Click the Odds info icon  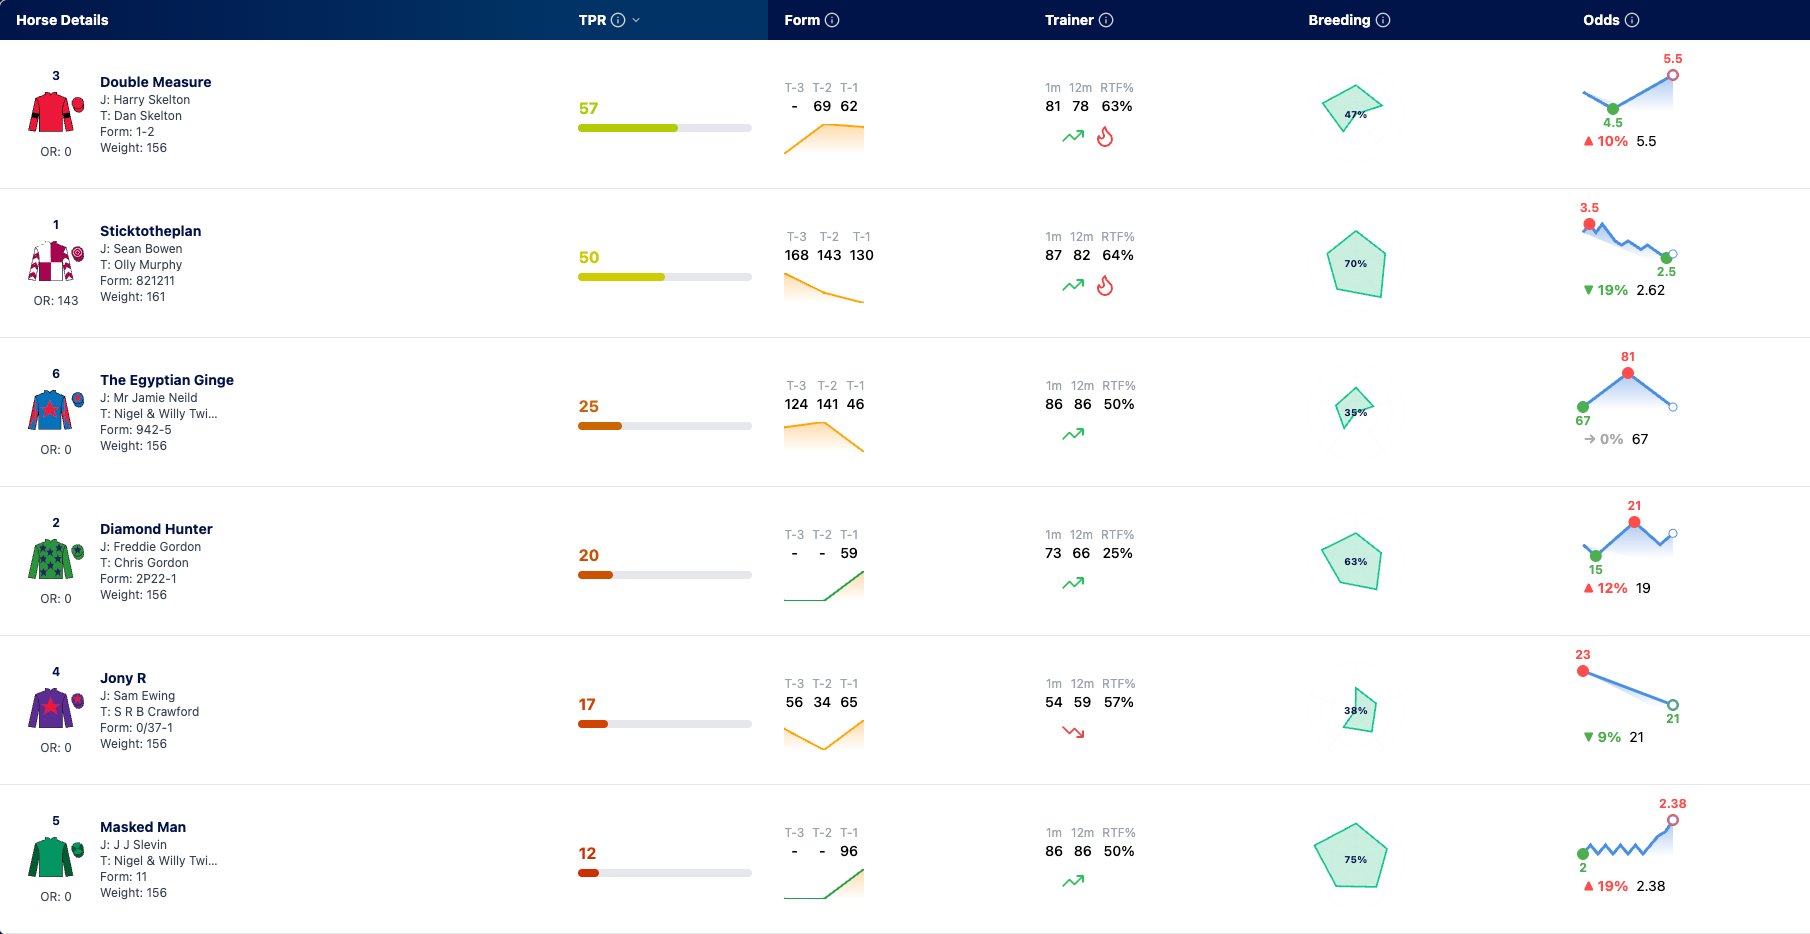click(1632, 20)
